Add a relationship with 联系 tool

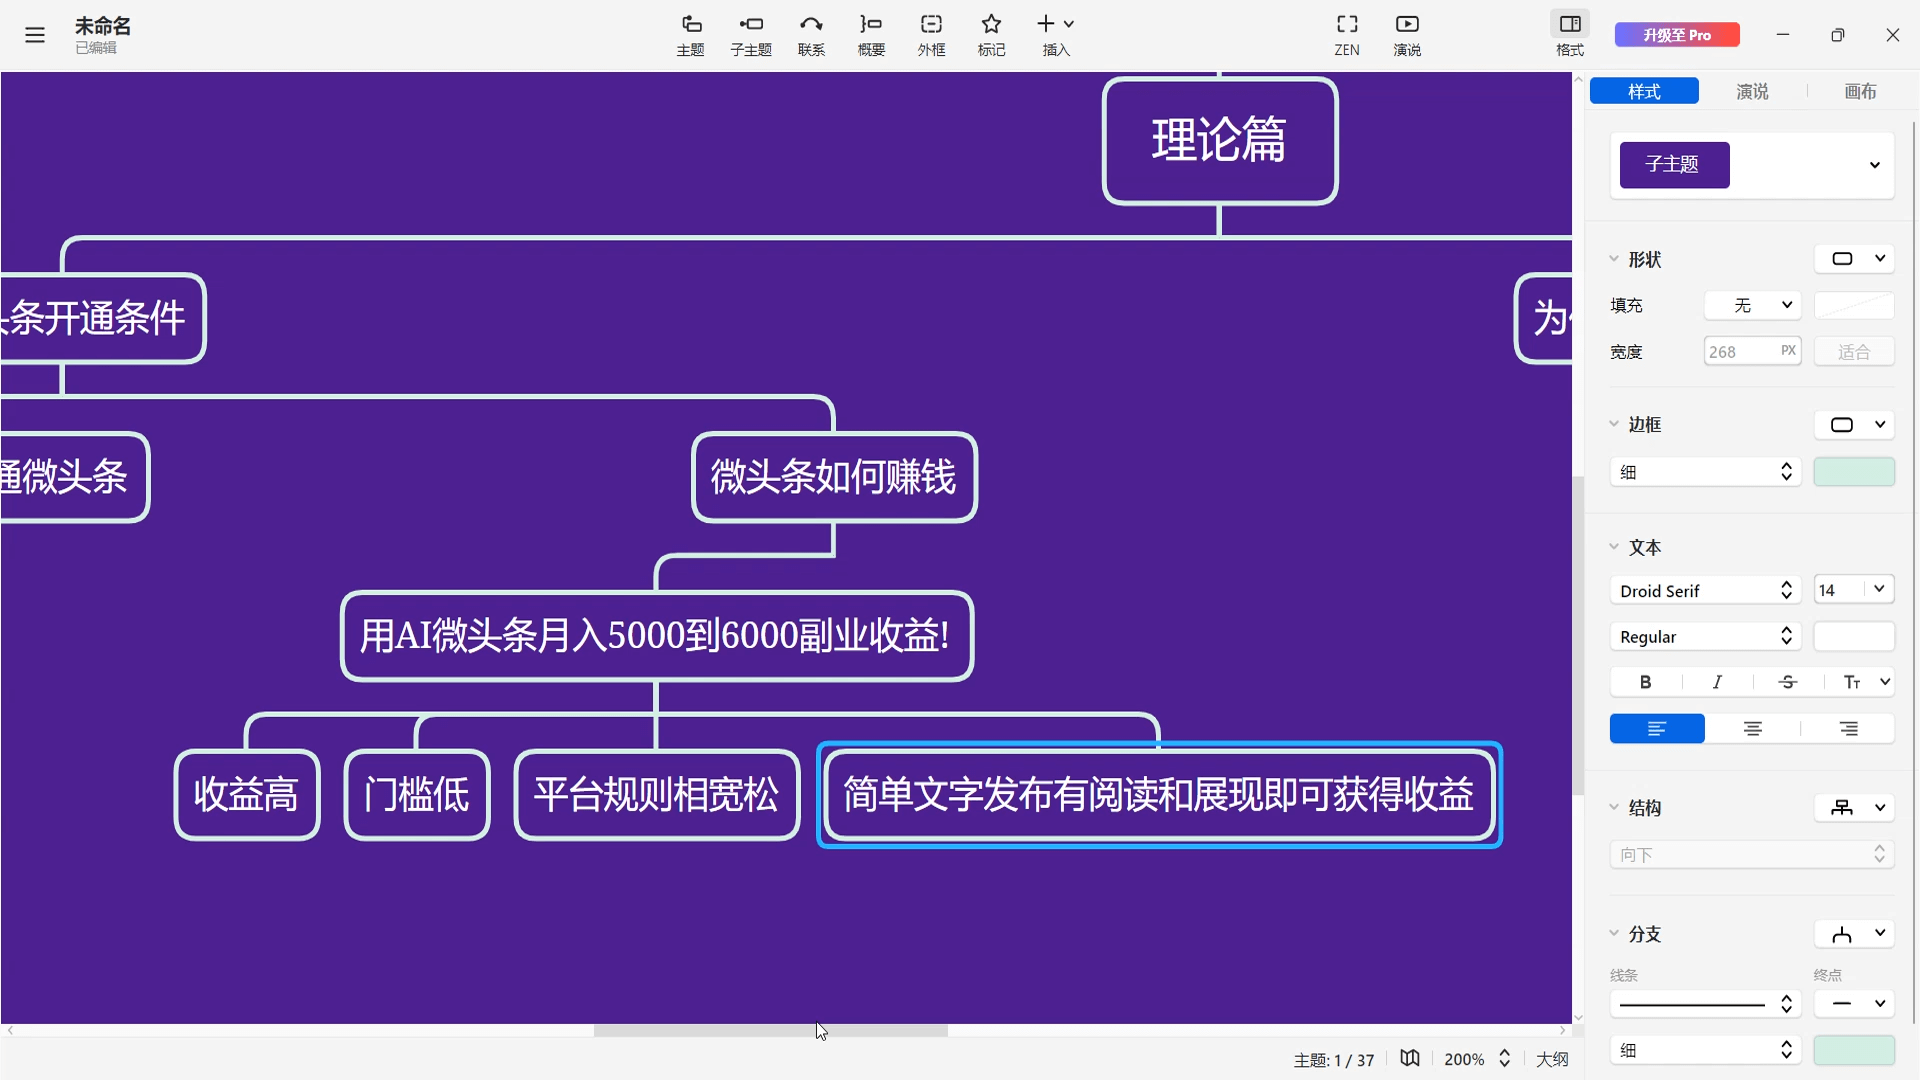pos(811,35)
